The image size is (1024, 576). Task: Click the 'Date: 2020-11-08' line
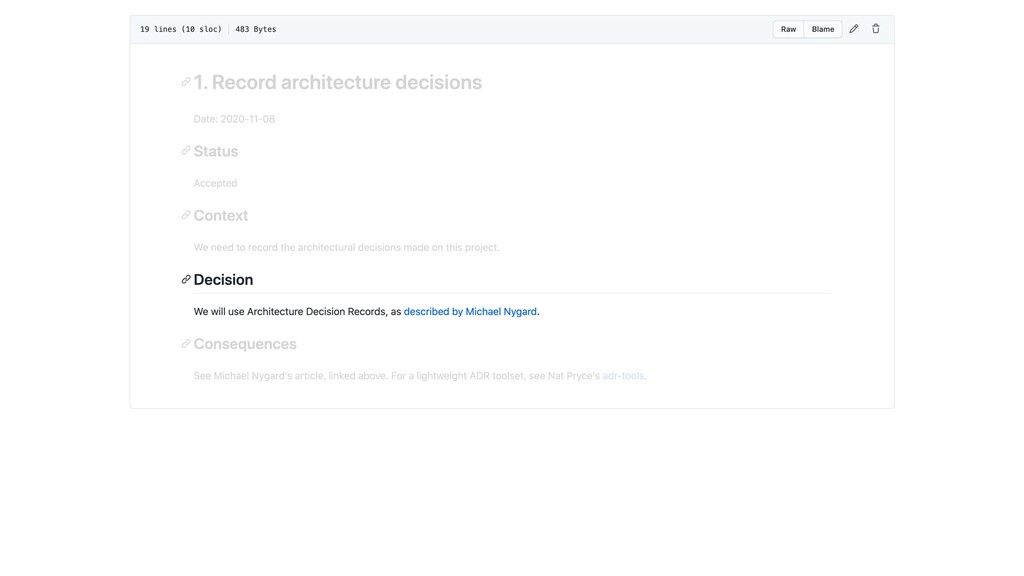pyautogui.click(x=234, y=119)
